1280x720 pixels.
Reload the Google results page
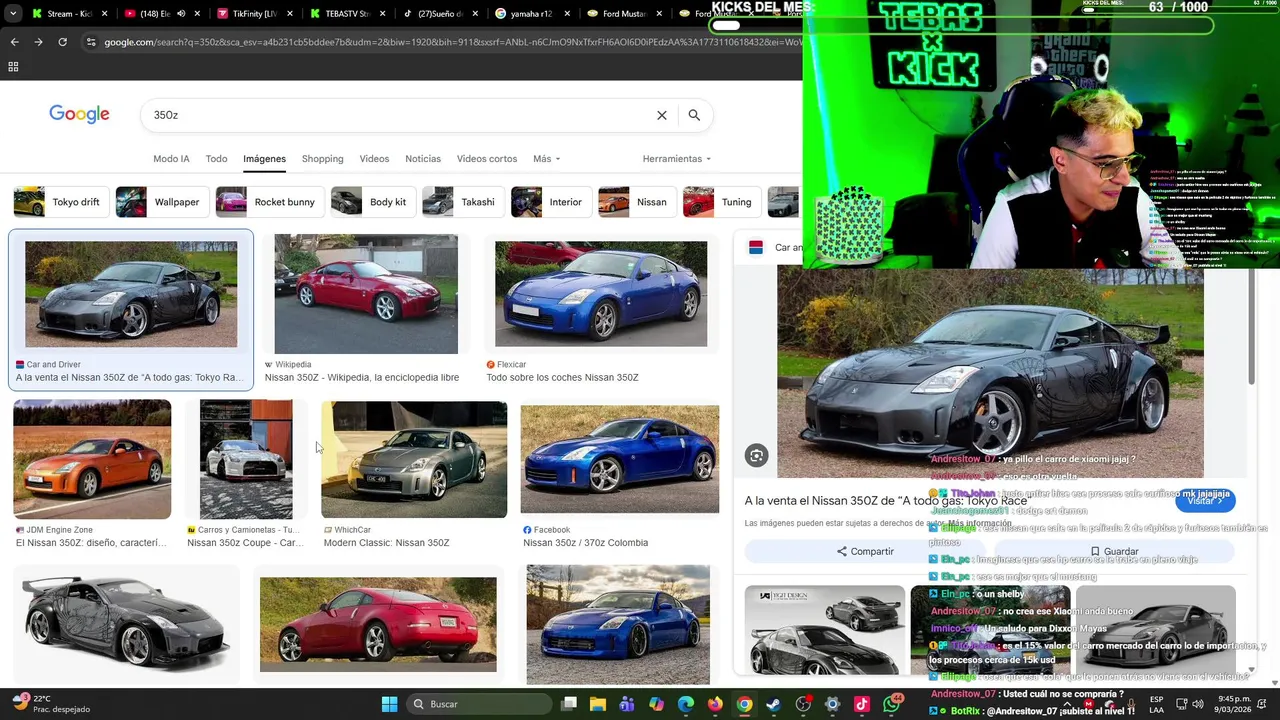point(62,42)
